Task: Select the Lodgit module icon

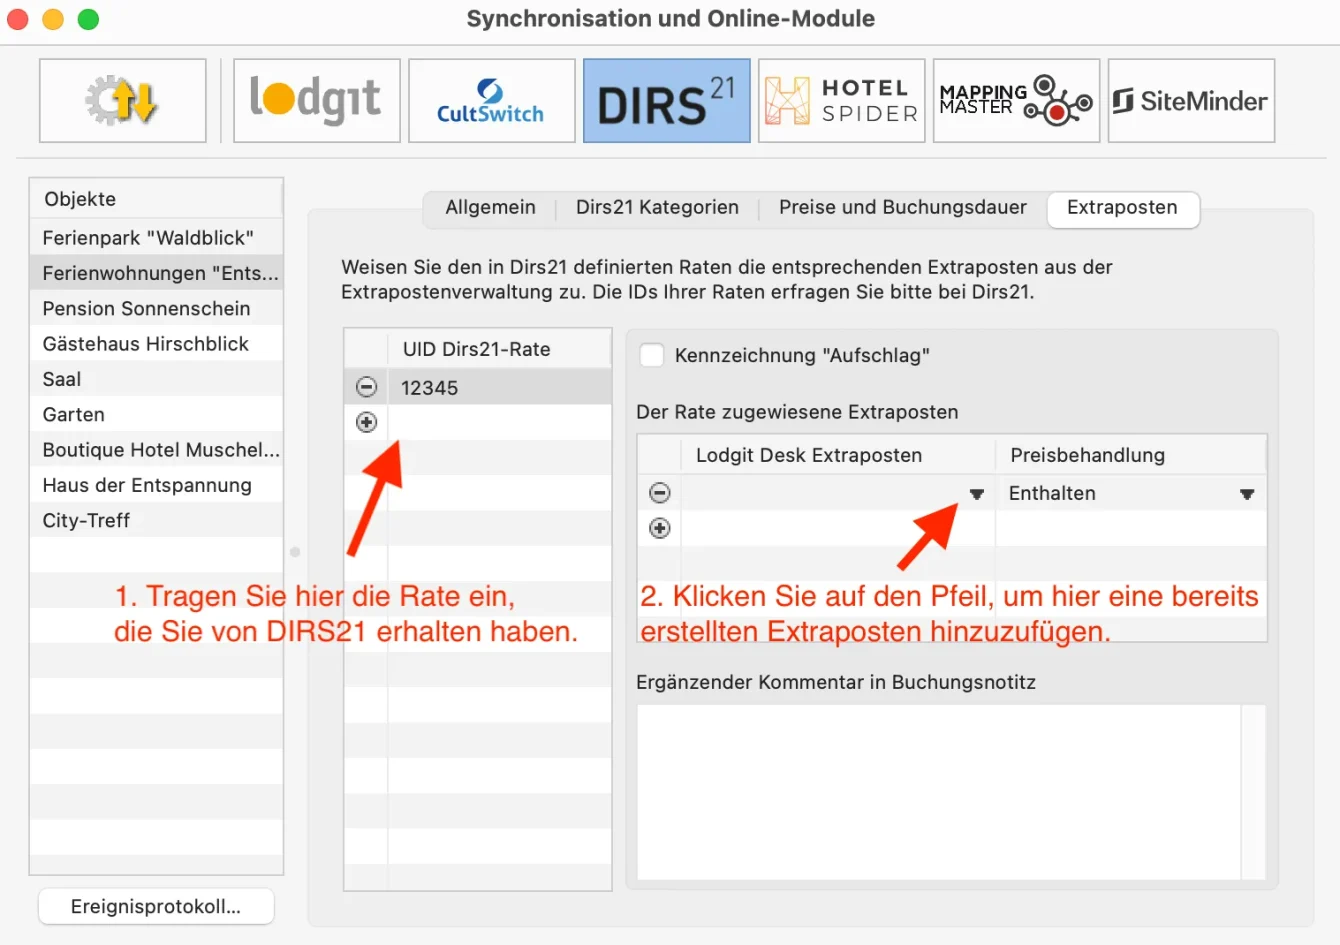Action: pyautogui.click(x=316, y=101)
